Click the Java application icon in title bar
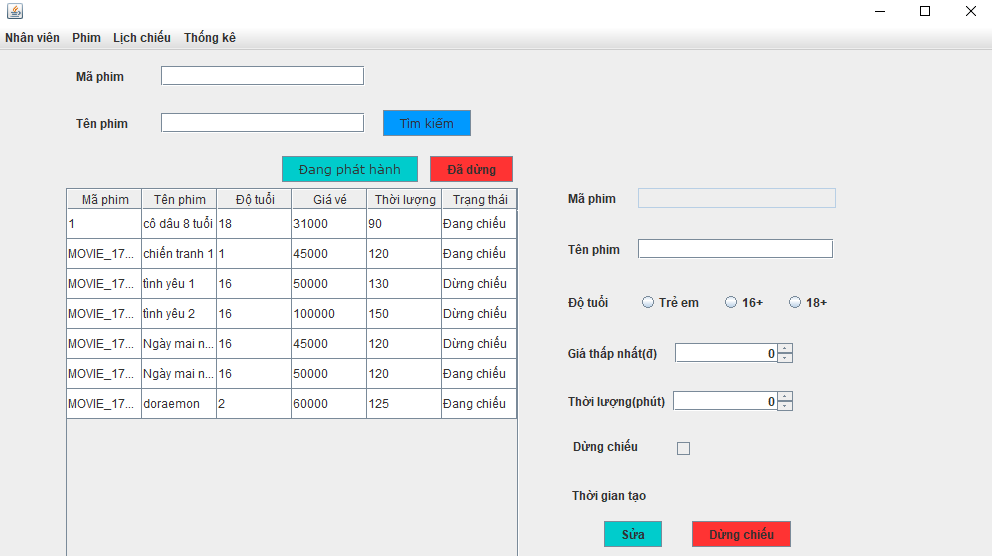Screen dimensions: 992x556 click(x=15, y=11)
